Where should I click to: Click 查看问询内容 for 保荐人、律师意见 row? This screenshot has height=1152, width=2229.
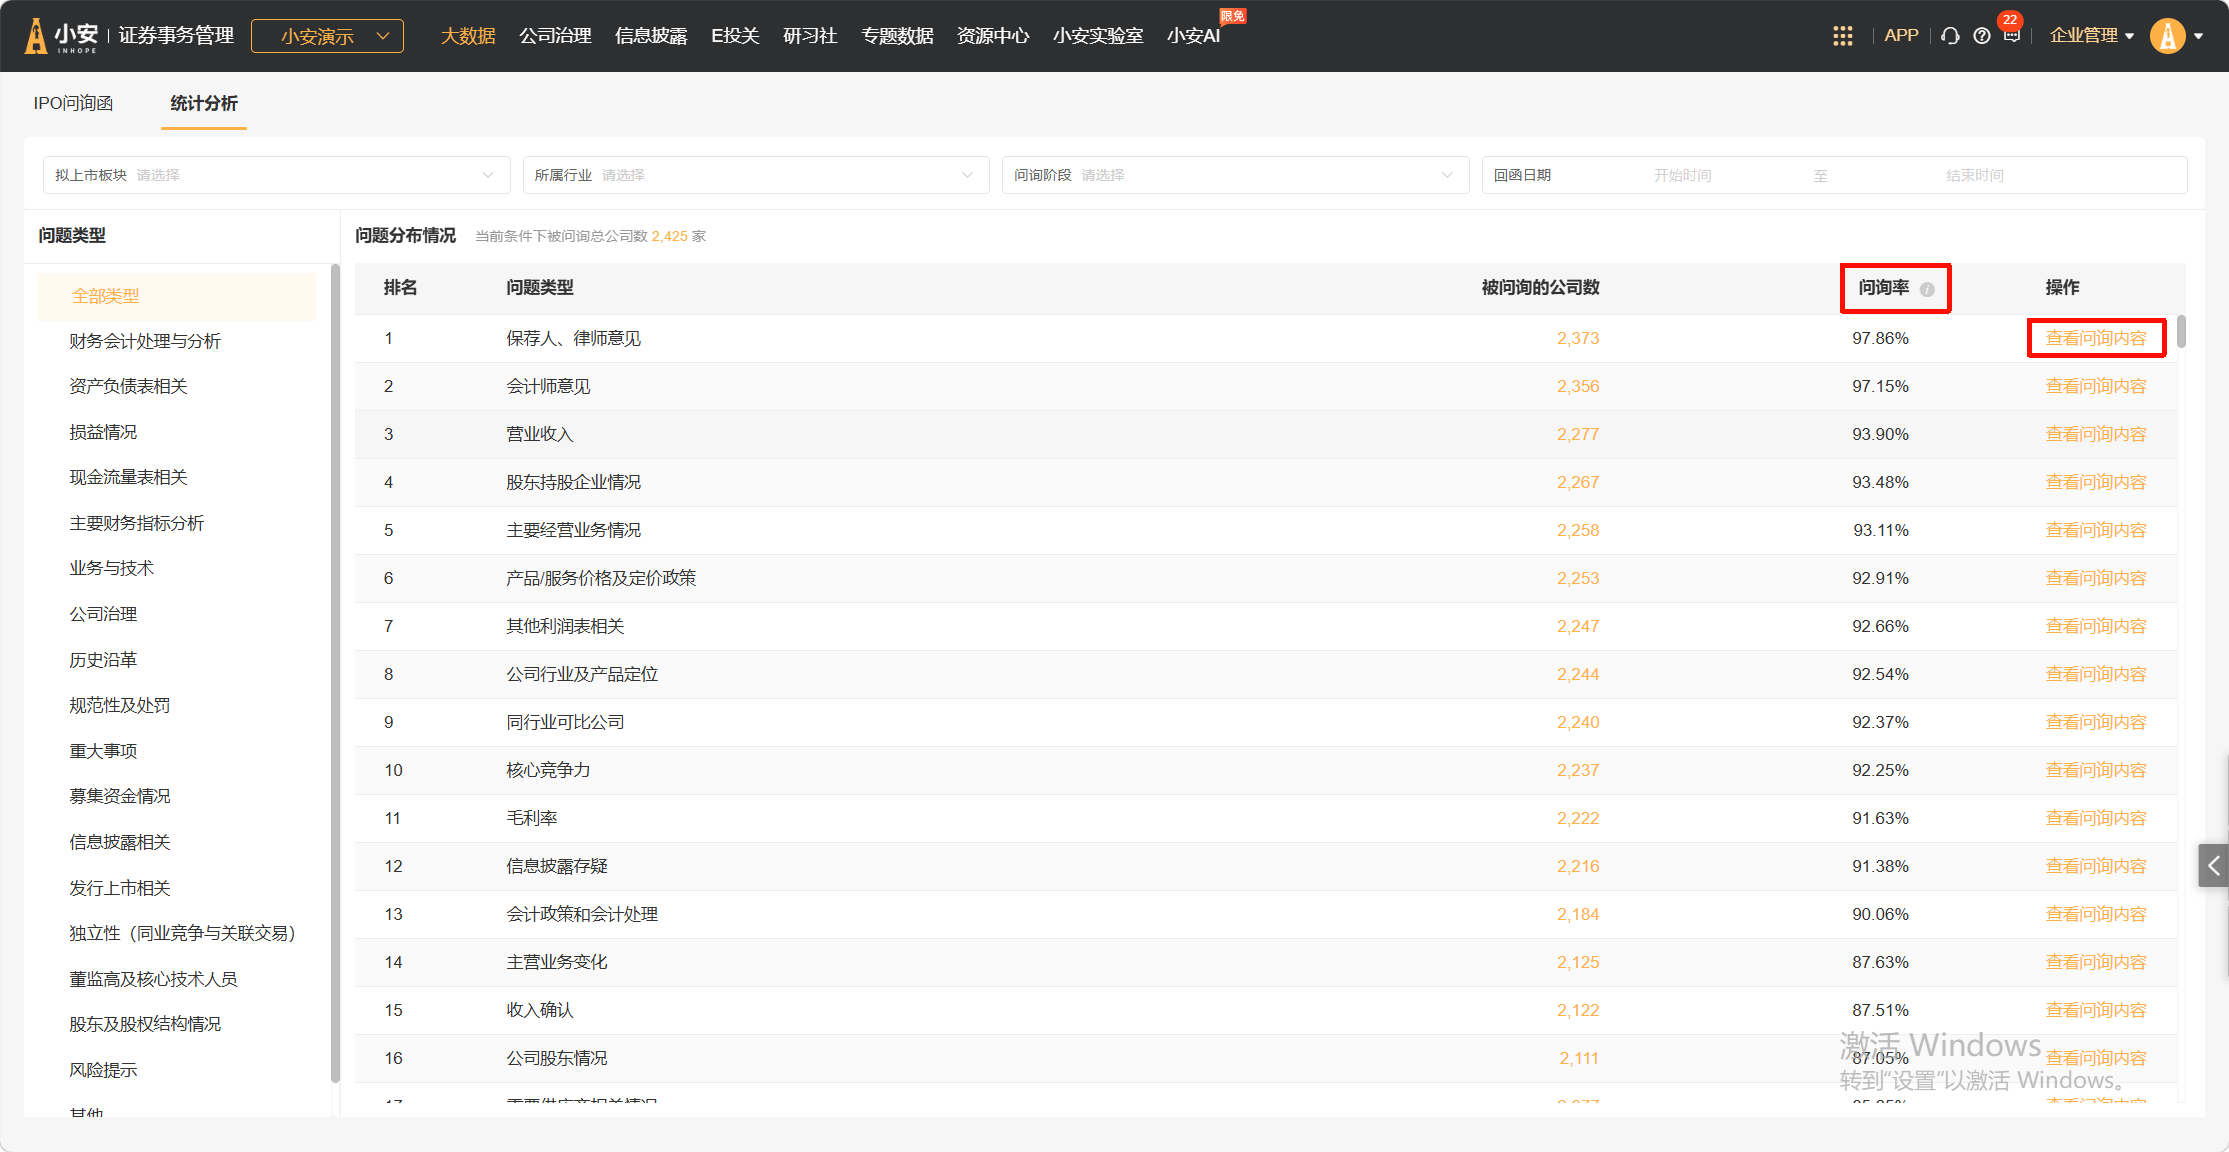click(2095, 338)
